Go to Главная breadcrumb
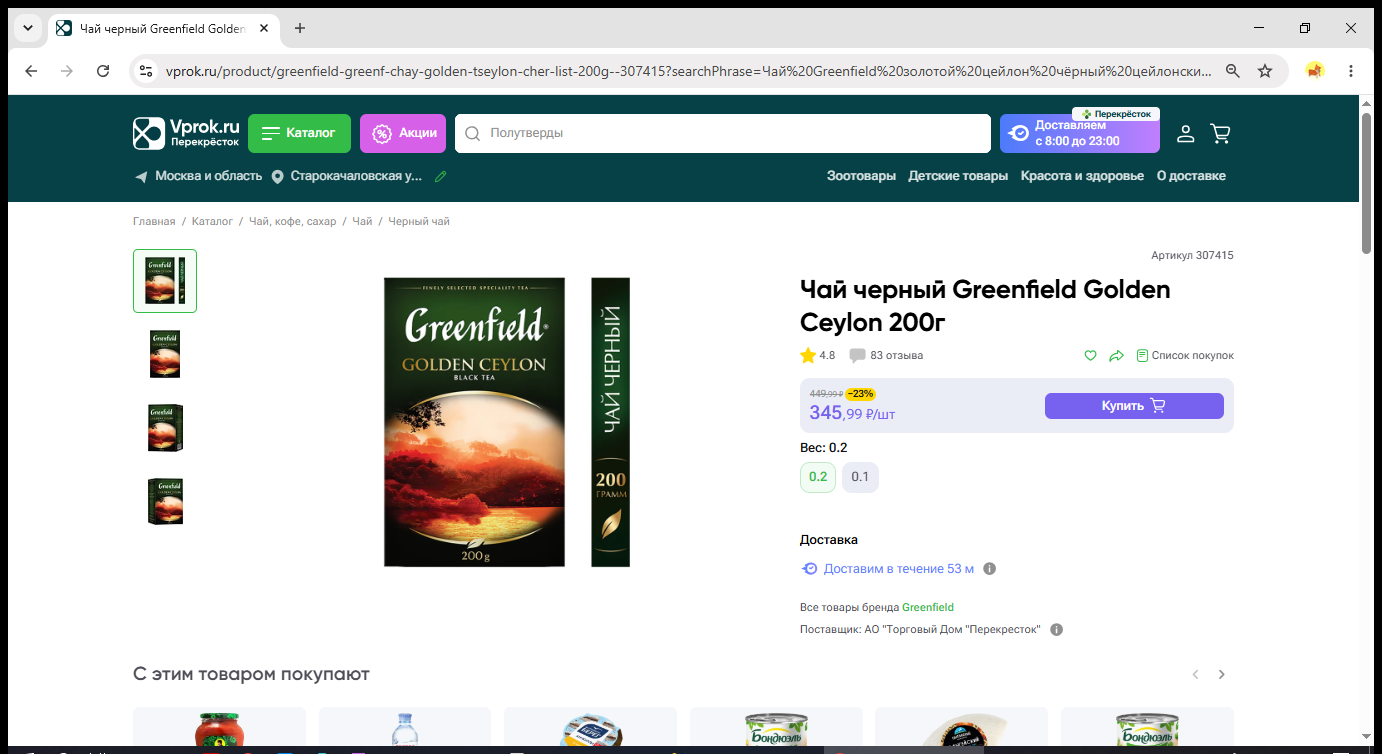This screenshot has width=1382, height=754. point(154,221)
